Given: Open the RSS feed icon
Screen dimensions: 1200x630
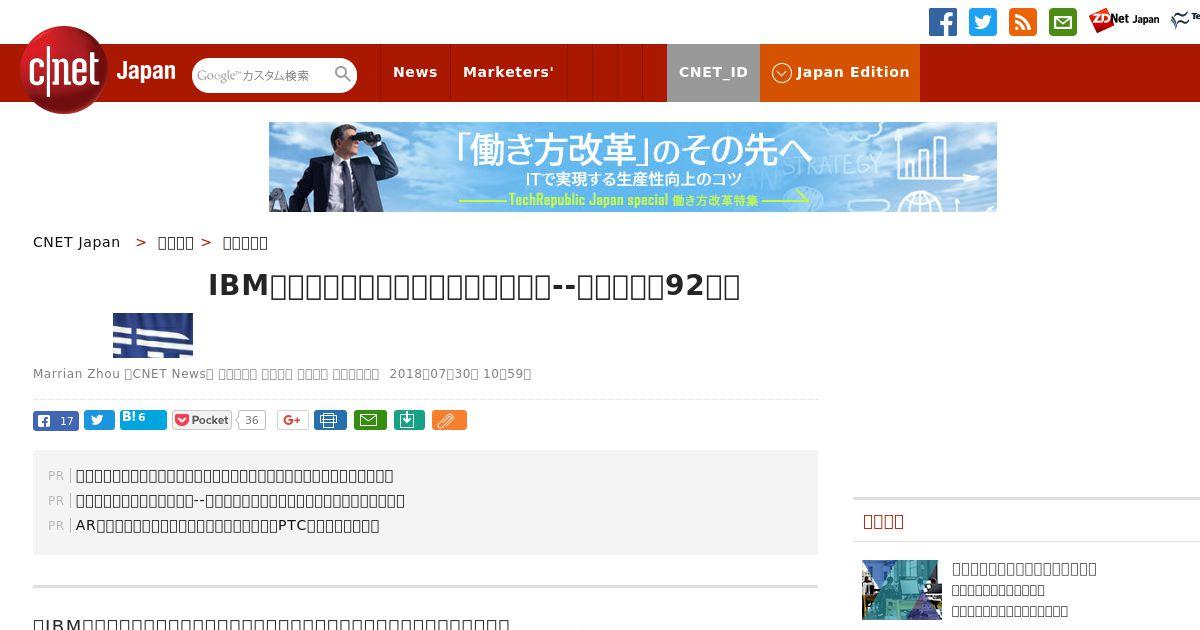Looking at the screenshot, I should pyautogui.click(x=1023, y=22).
